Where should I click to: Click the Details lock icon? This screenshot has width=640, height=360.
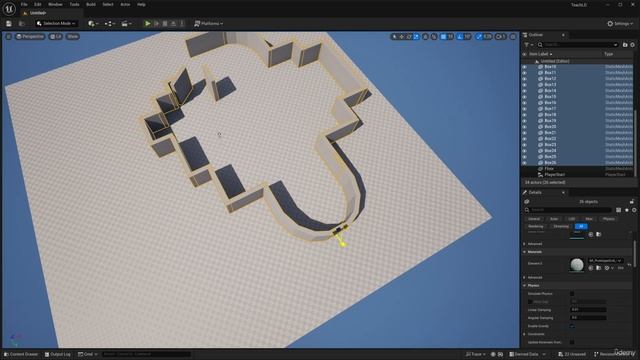click(x=632, y=202)
